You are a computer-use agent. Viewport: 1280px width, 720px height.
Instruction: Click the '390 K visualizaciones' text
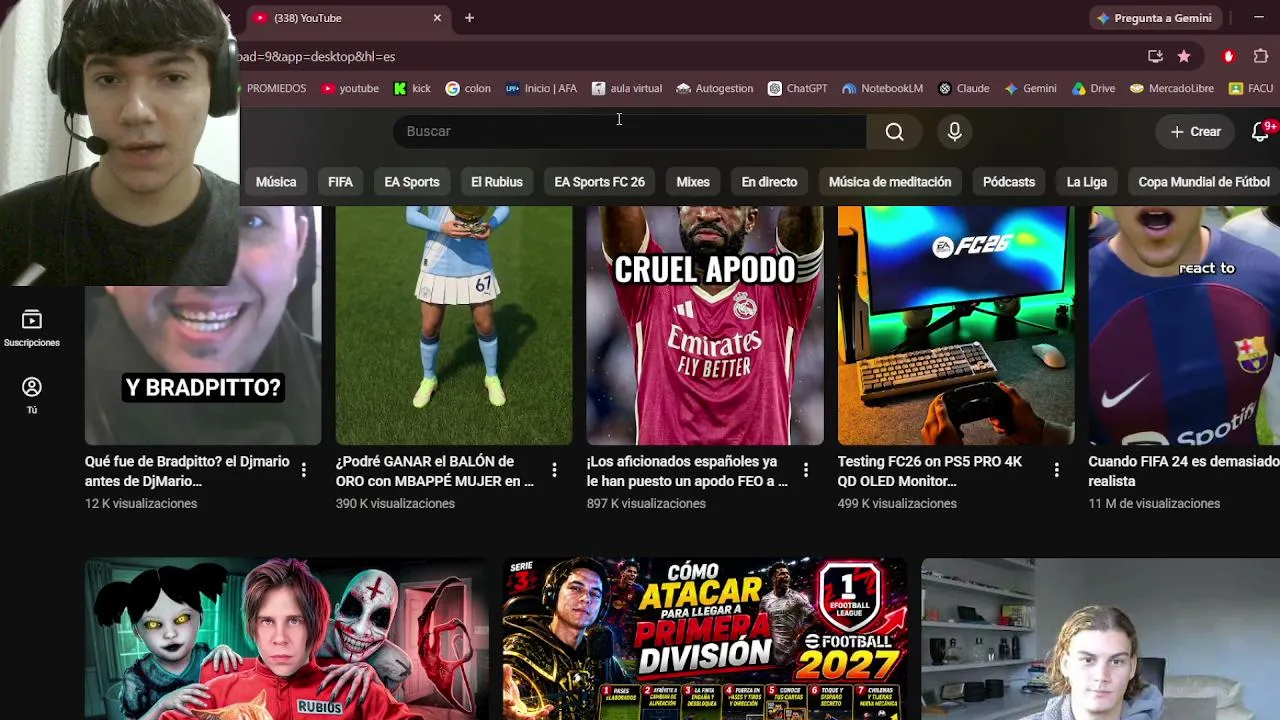pos(395,504)
